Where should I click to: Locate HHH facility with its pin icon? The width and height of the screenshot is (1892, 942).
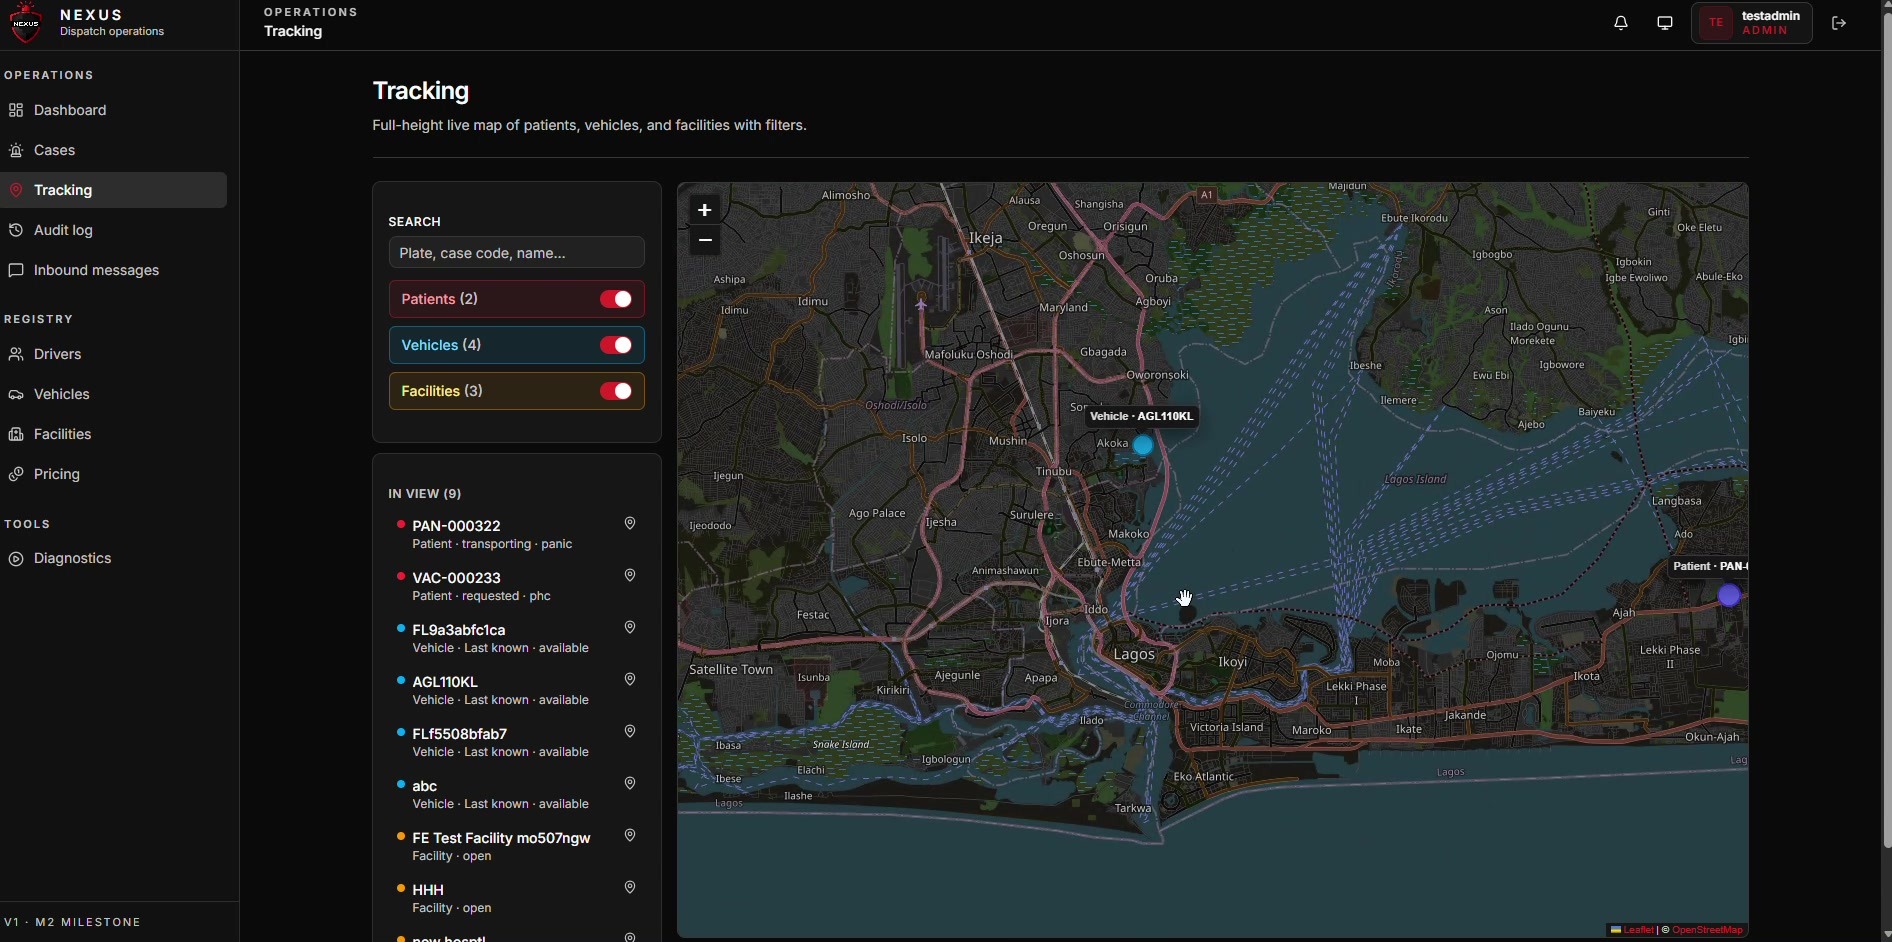coord(631,888)
